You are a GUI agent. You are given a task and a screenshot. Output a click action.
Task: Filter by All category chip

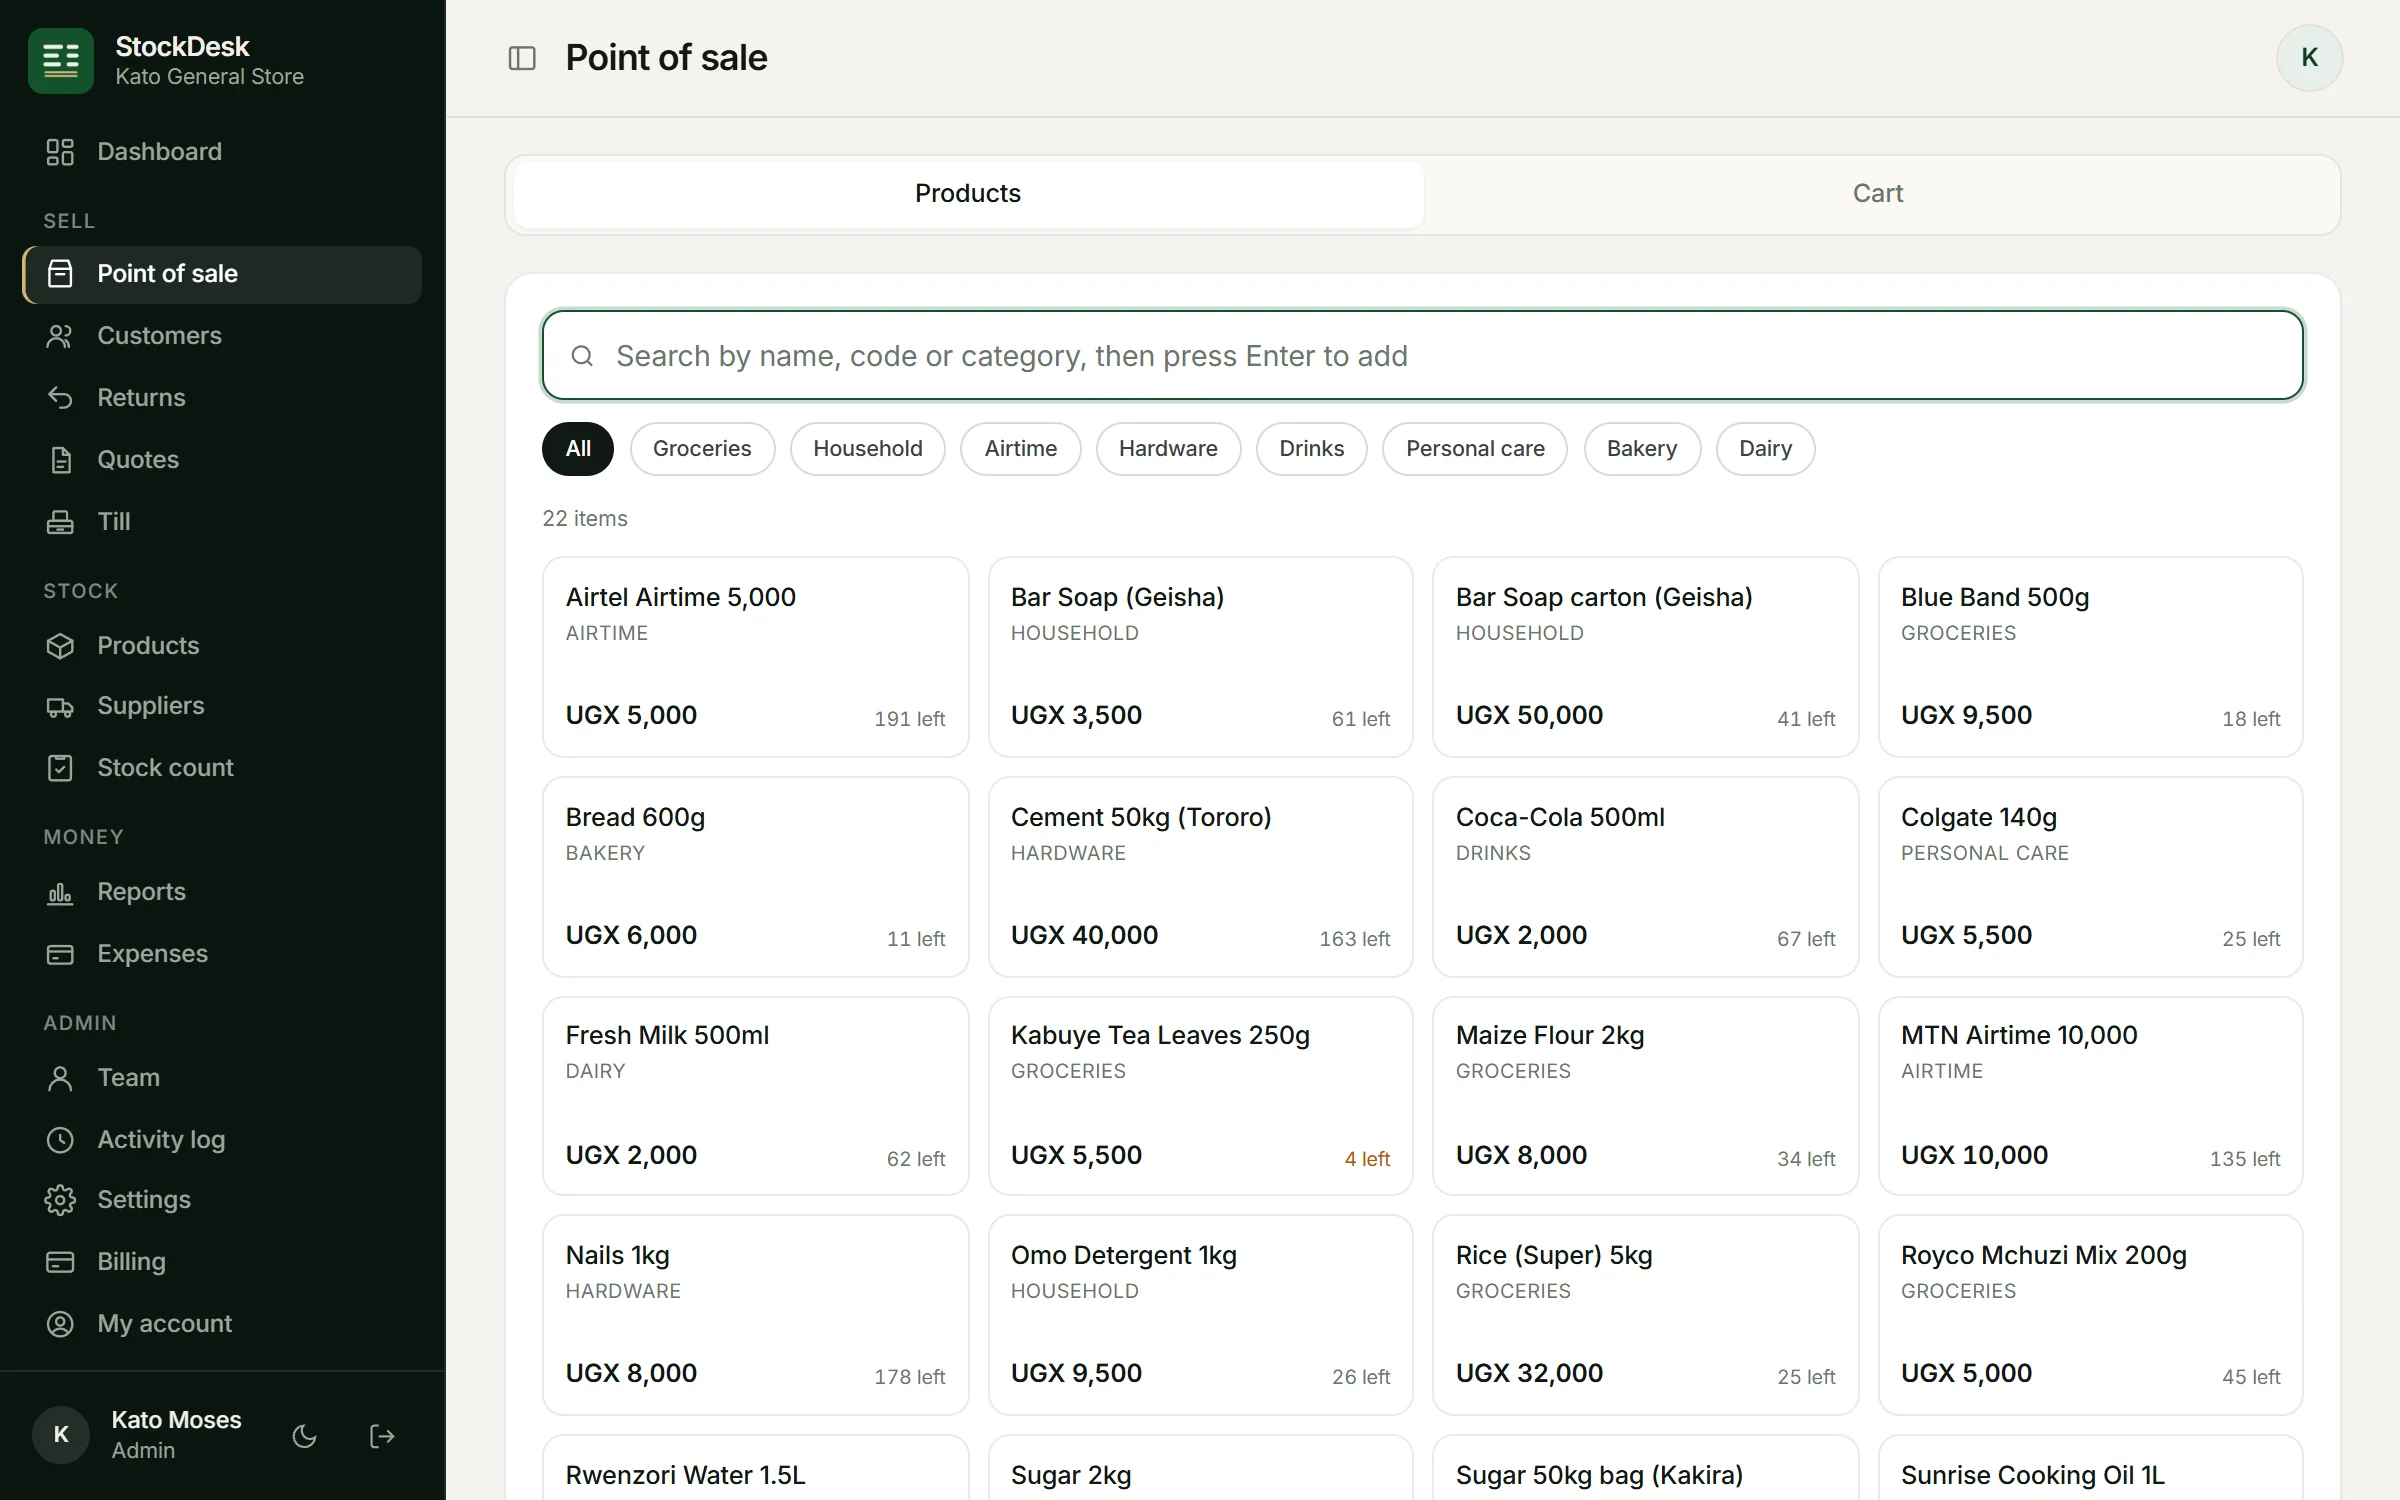(x=578, y=449)
